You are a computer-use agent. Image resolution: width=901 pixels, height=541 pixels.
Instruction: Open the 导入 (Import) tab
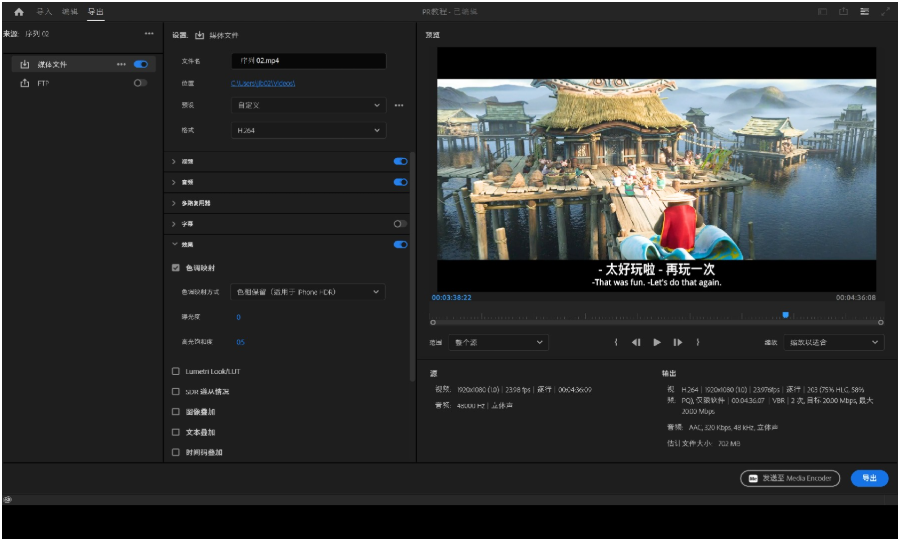pos(44,11)
